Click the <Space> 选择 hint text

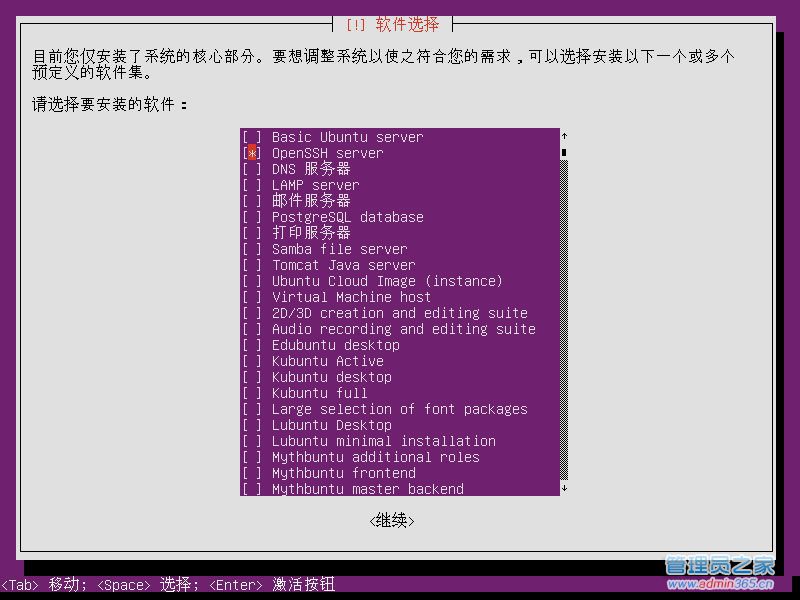point(148,584)
